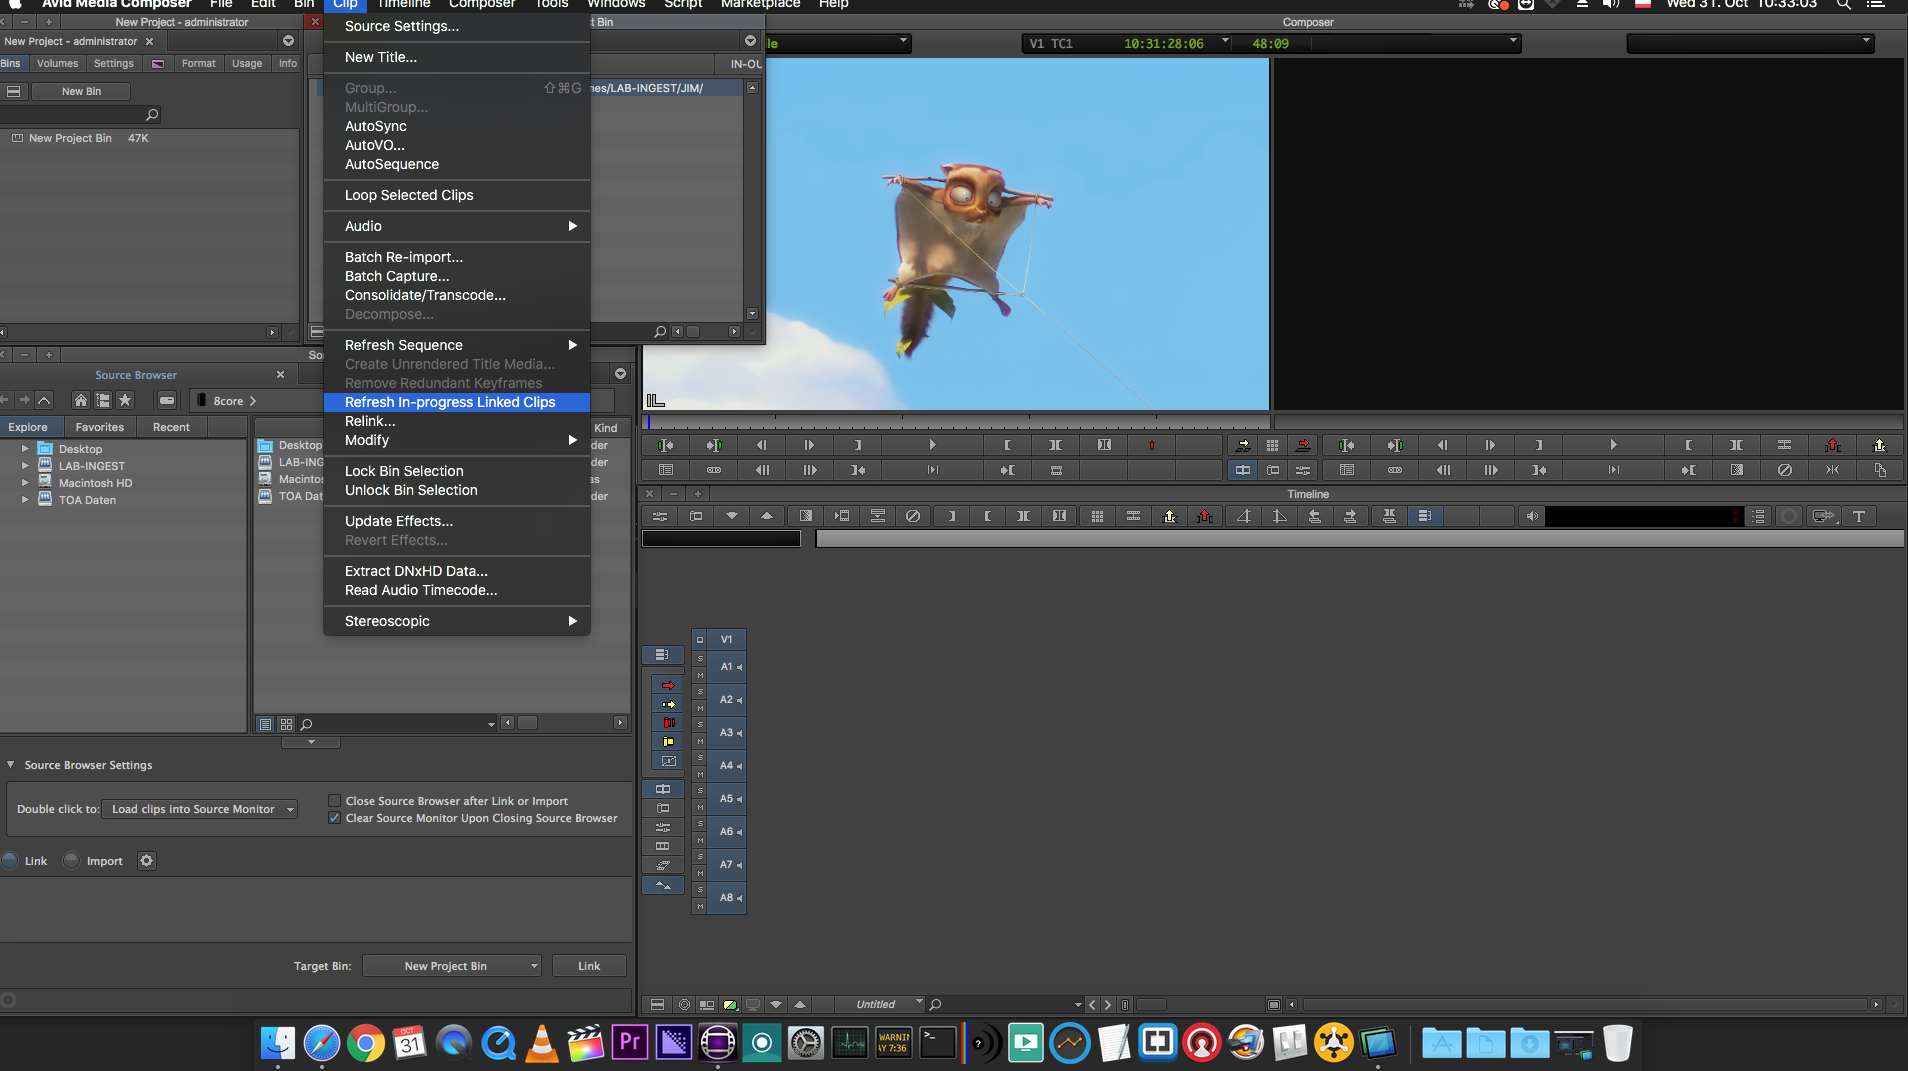Screen dimensions: 1908x1071
Task: Switch to the Favorites tab in Source Browser
Action: pos(100,427)
